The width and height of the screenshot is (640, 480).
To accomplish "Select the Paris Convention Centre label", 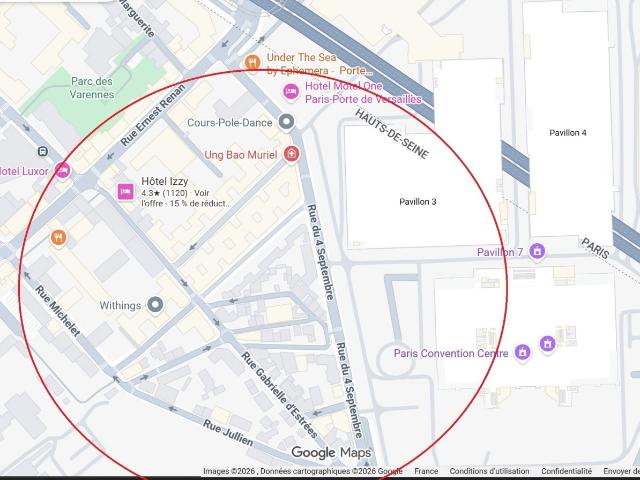I will (x=451, y=353).
